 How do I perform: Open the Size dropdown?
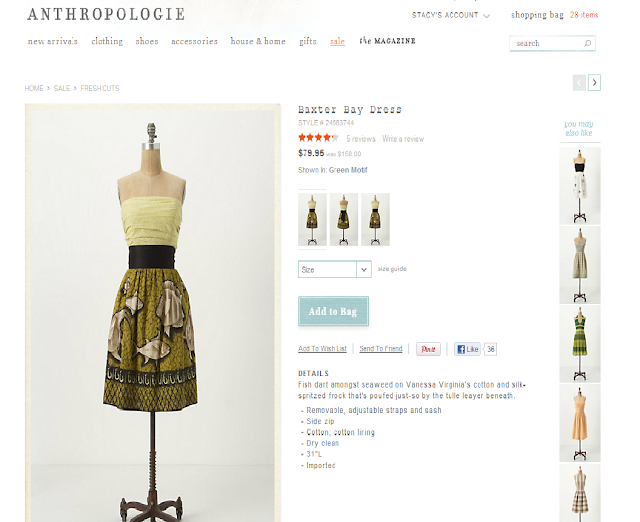tap(335, 269)
